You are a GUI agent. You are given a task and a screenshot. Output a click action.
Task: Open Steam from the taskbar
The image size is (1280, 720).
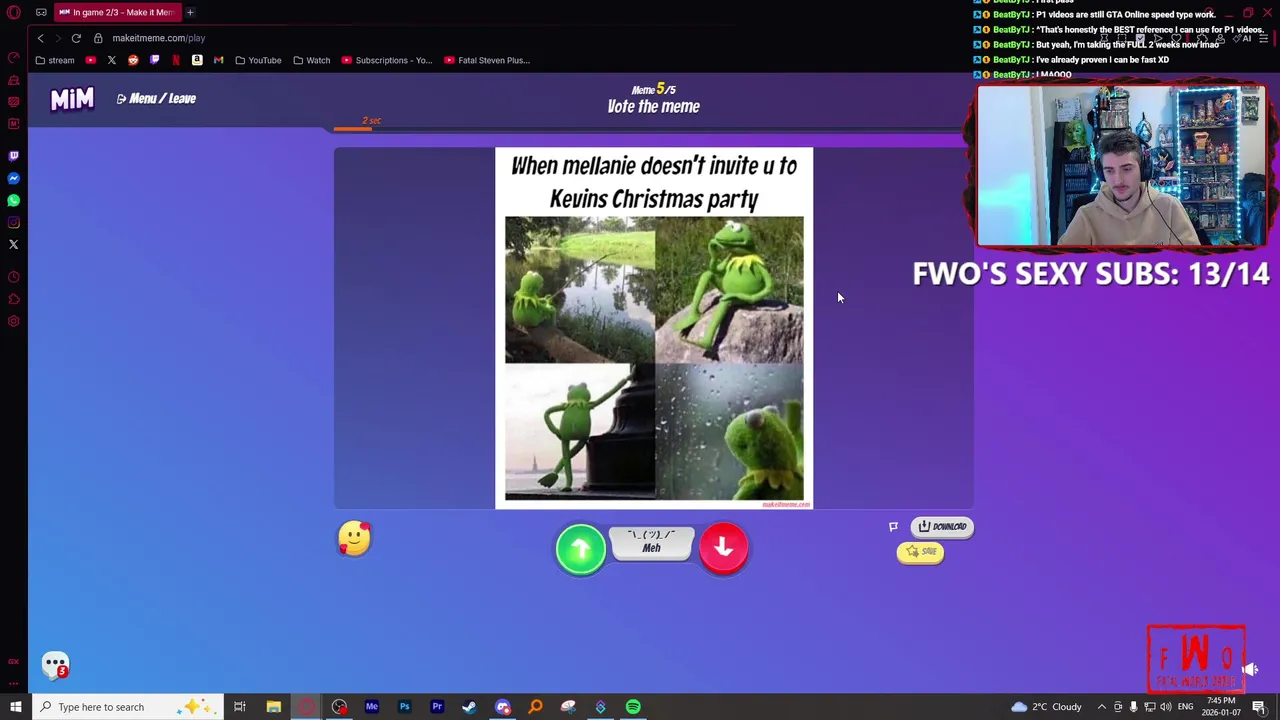[469, 707]
